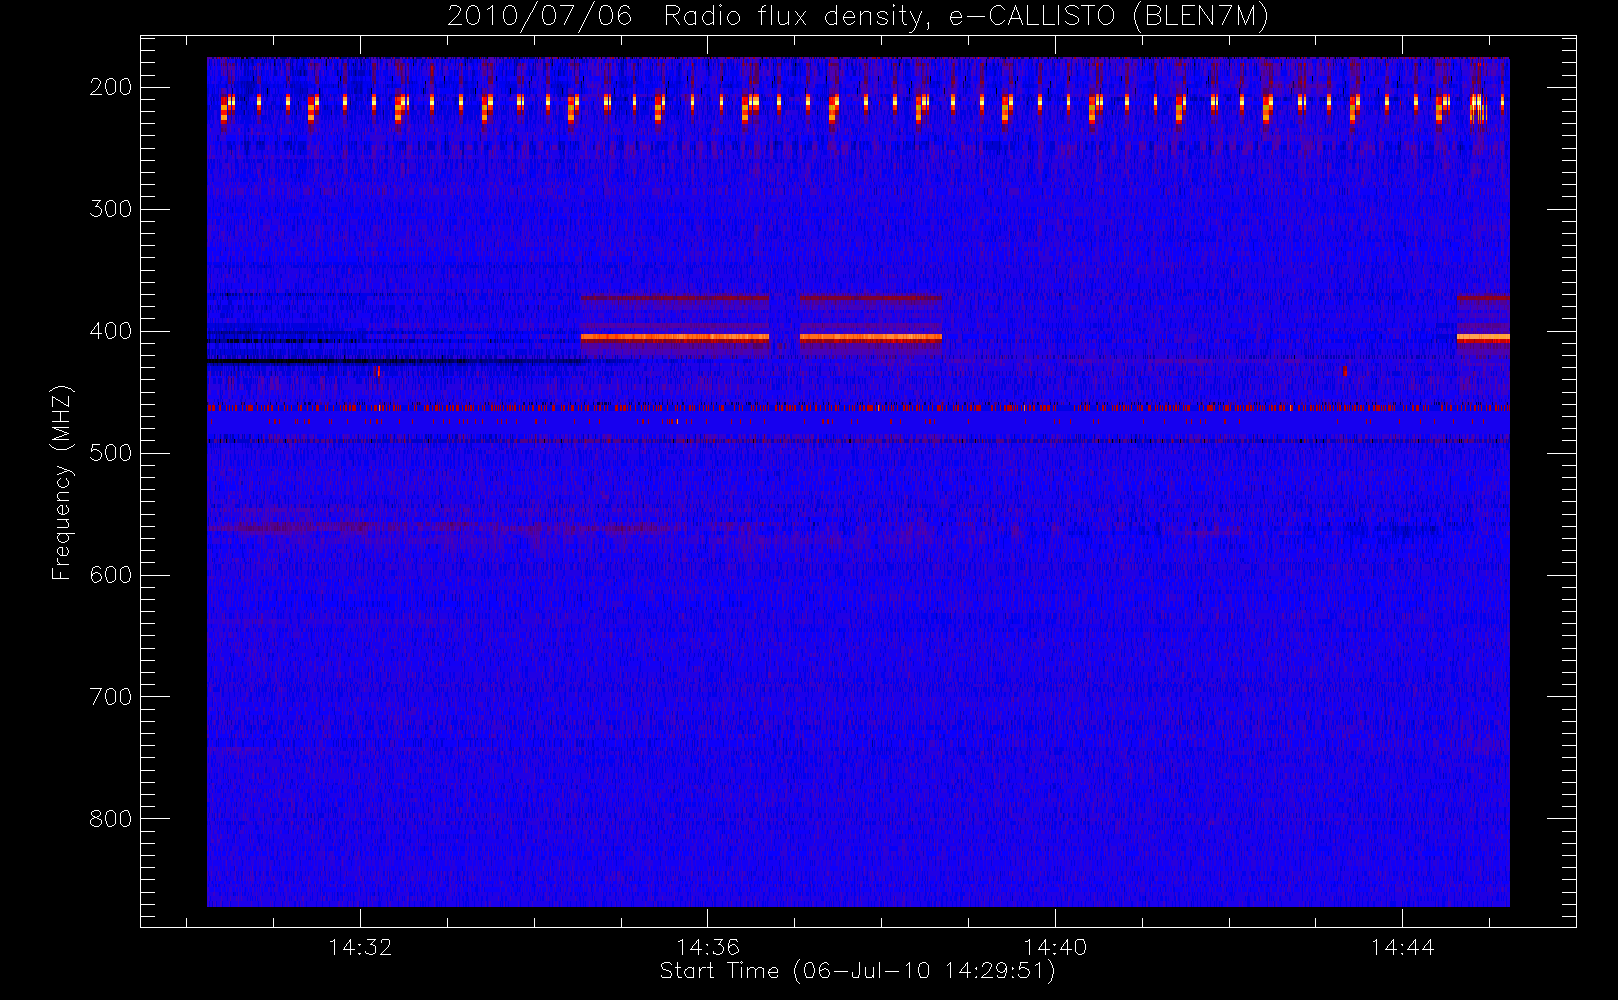Click the 700 frequency tick label
Viewport: 1618px width, 1000px height.
tap(110, 697)
